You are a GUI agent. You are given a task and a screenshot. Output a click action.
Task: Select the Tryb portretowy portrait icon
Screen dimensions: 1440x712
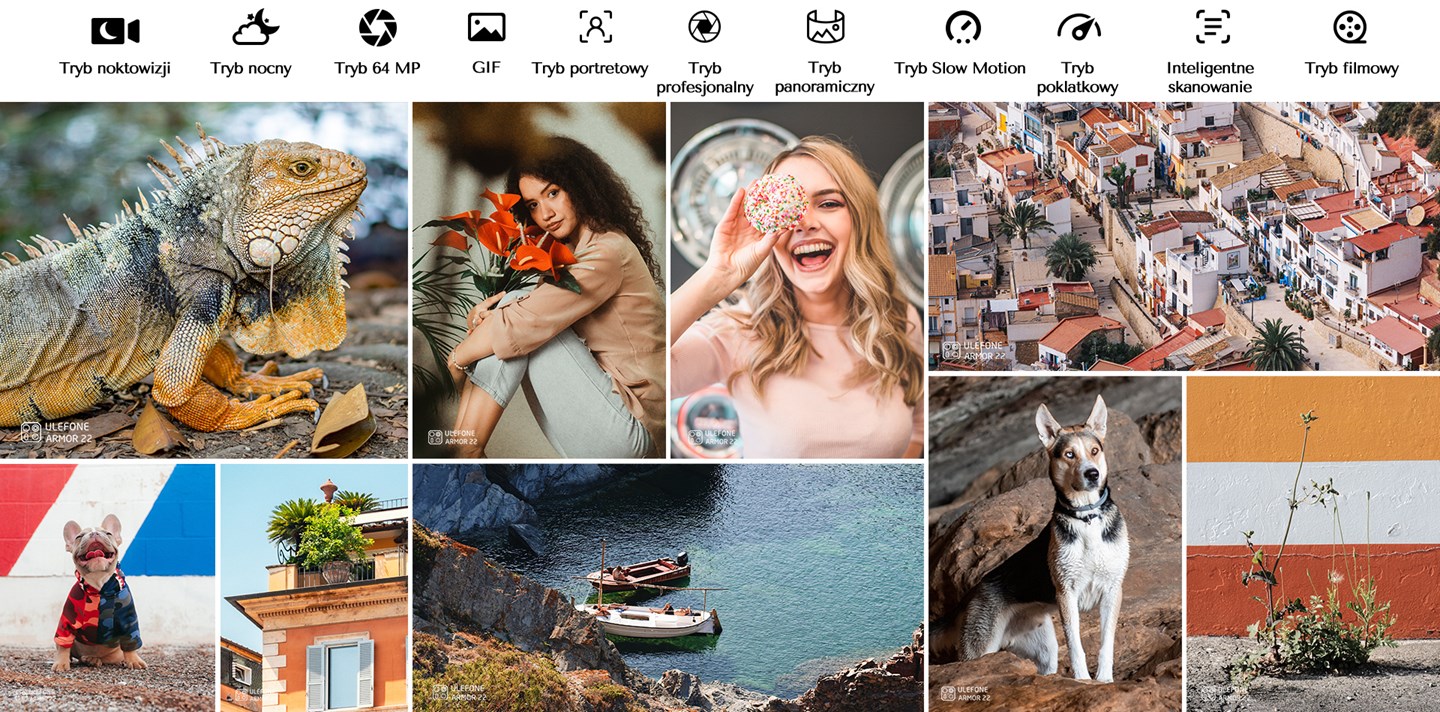click(x=595, y=27)
